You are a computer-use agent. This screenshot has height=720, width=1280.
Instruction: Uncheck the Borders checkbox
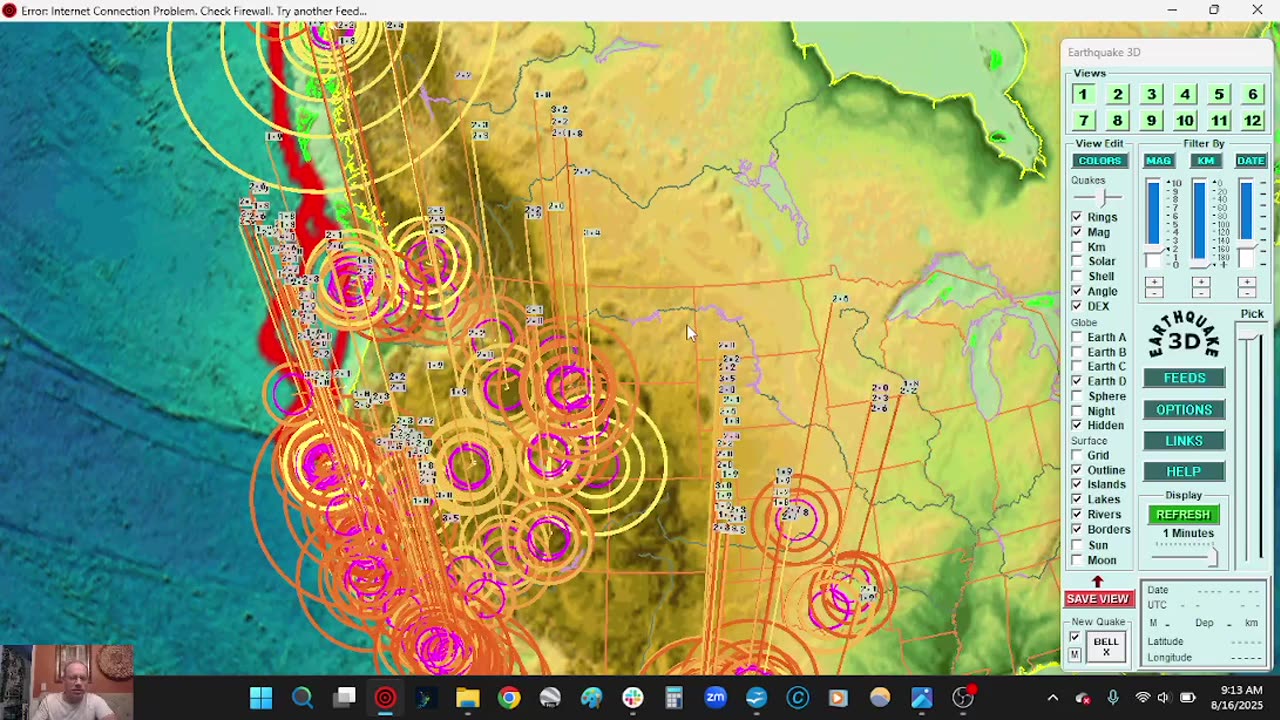tap(1077, 529)
